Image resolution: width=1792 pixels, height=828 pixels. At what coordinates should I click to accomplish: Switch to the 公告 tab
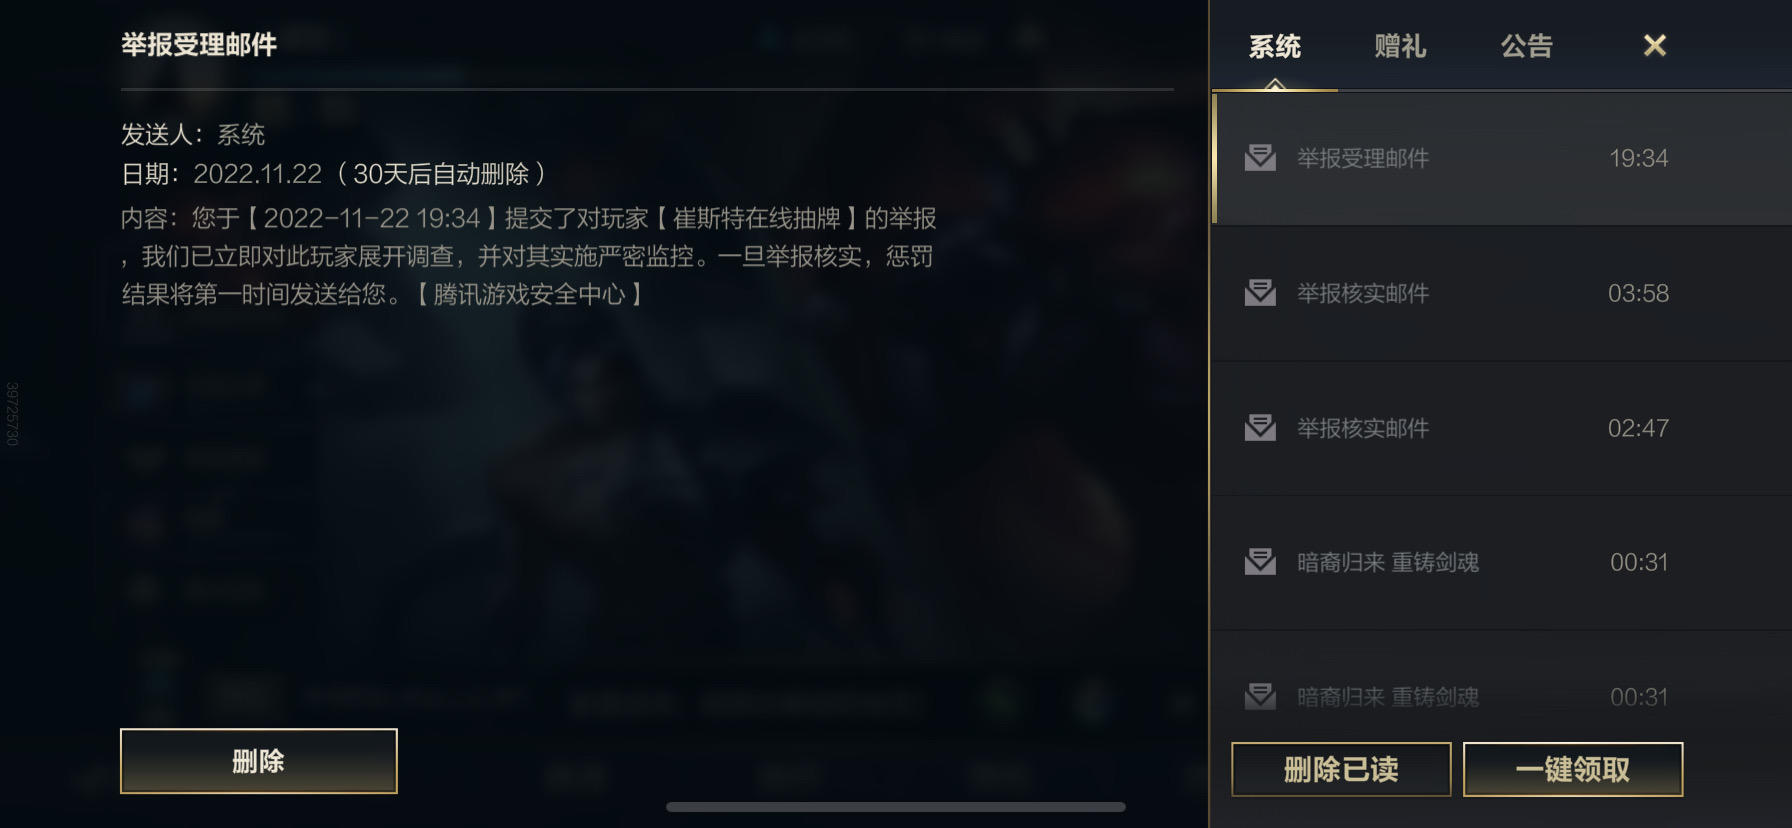pyautogui.click(x=1526, y=46)
